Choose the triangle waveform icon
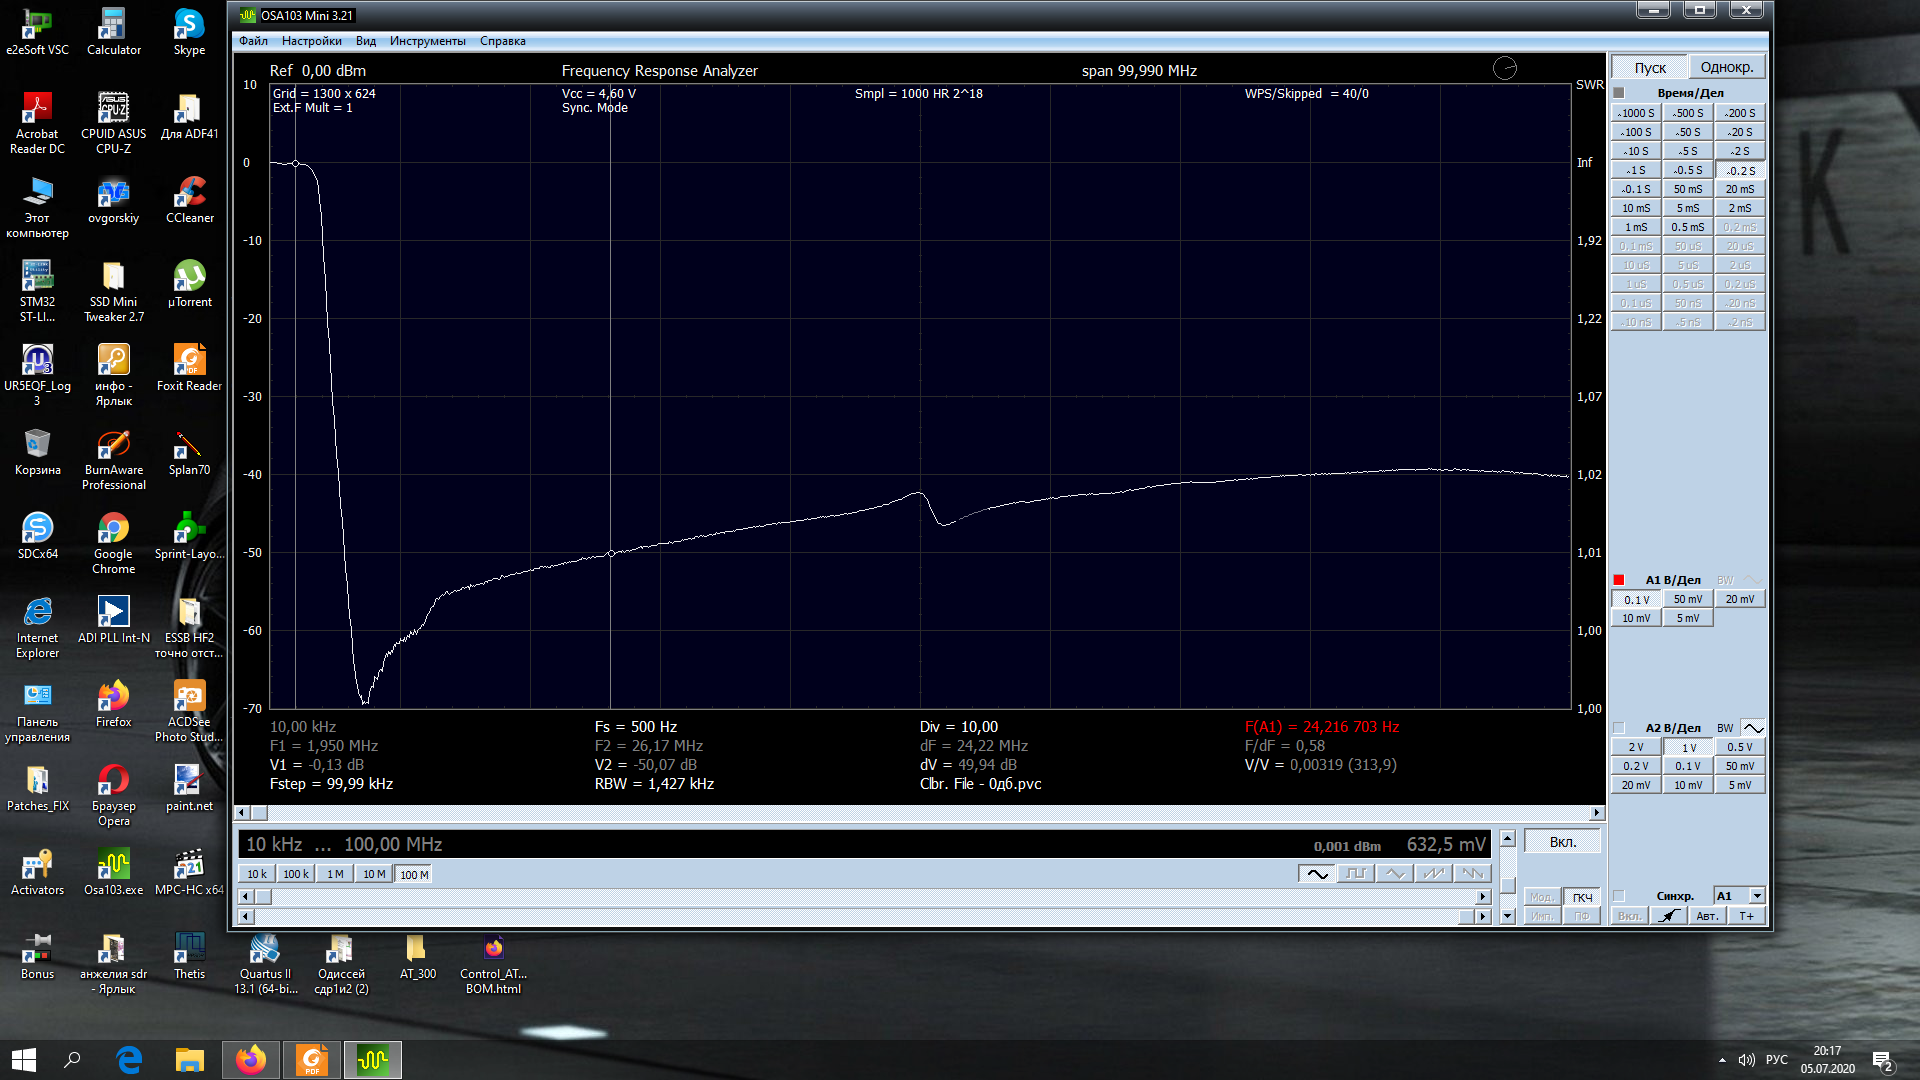The height and width of the screenshot is (1080, 1920). [x=1395, y=874]
